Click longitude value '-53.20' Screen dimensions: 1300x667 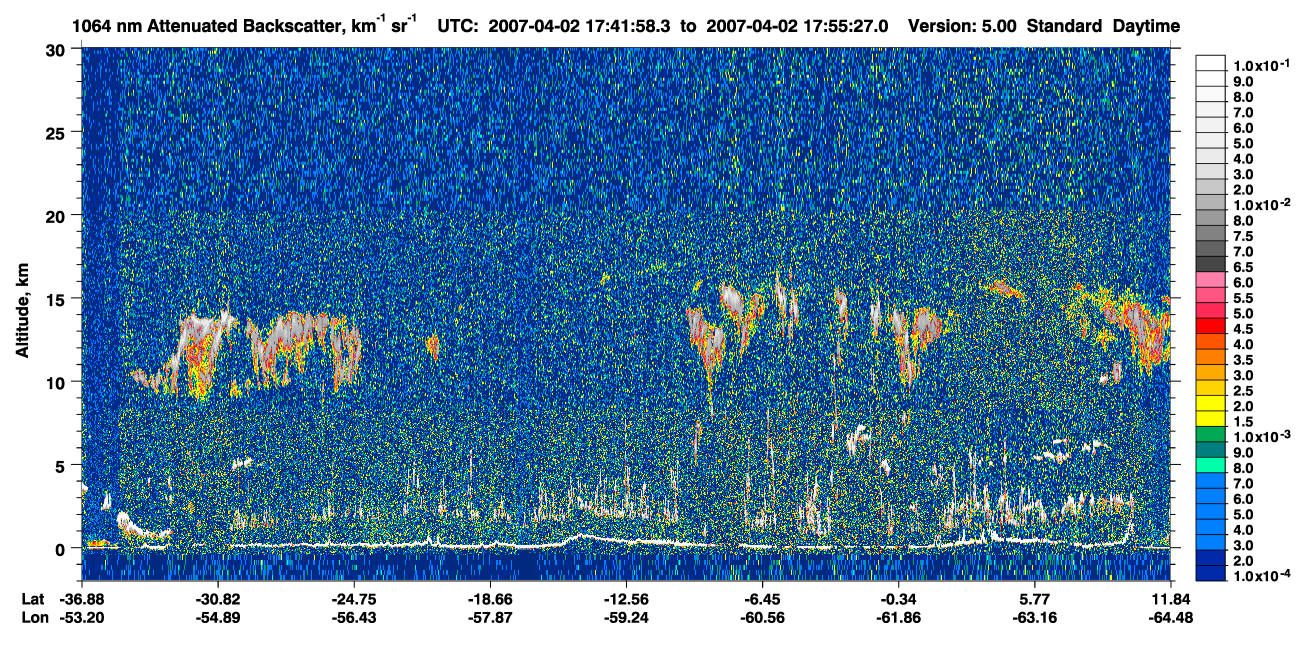82,617
